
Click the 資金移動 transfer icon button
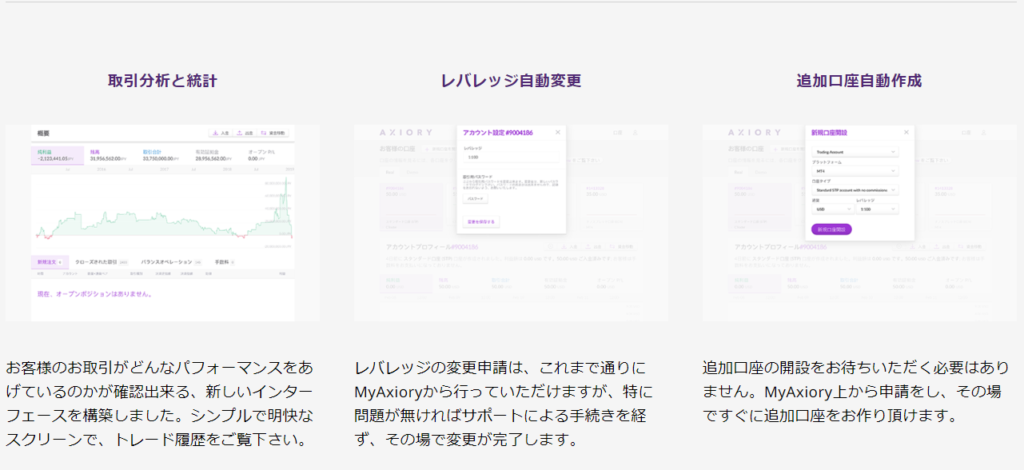[277, 133]
